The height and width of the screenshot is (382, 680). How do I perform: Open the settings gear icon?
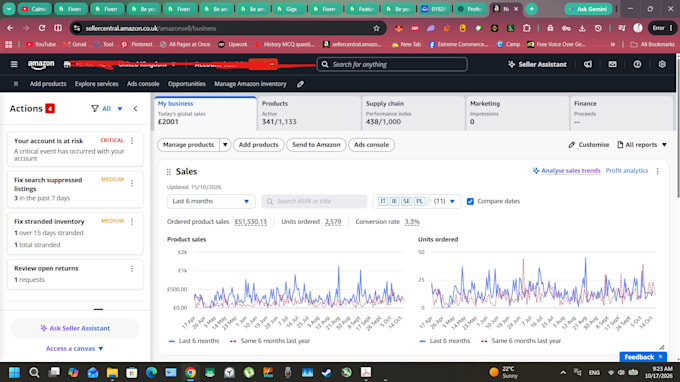[662, 64]
